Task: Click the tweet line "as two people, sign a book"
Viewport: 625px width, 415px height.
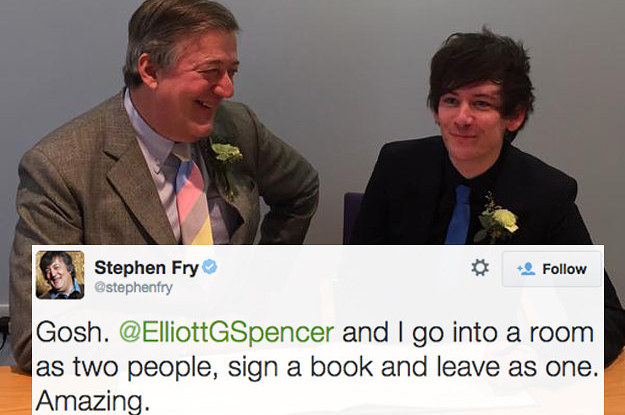Action: click(x=204, y=368)
